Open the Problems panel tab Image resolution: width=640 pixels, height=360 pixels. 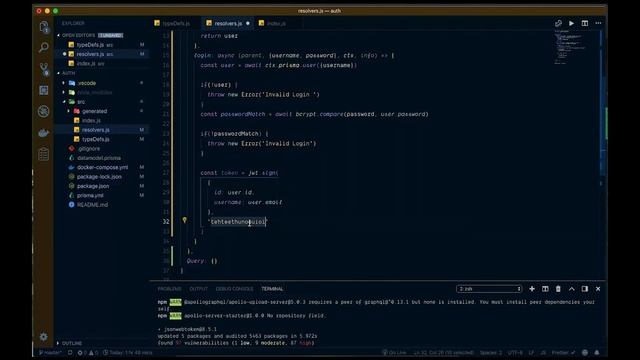point(169,289)
